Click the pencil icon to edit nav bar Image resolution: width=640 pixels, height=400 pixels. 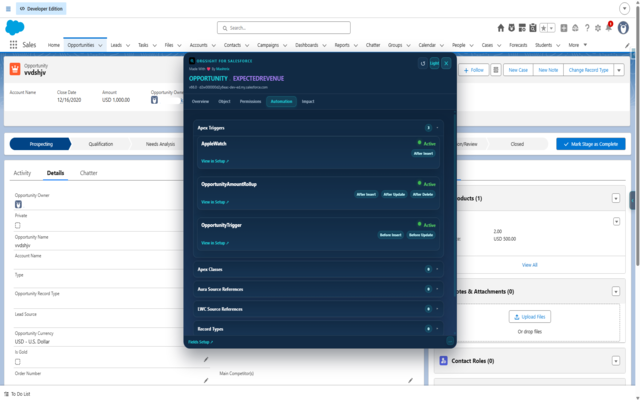[x=627, y=45]
